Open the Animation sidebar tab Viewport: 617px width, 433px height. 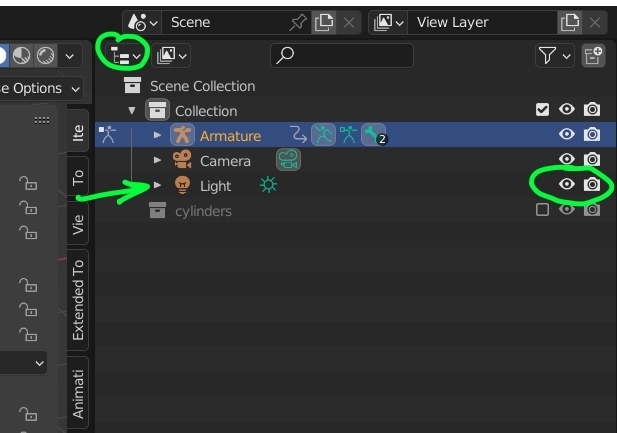pyautogui.click(x=78, y=394)
